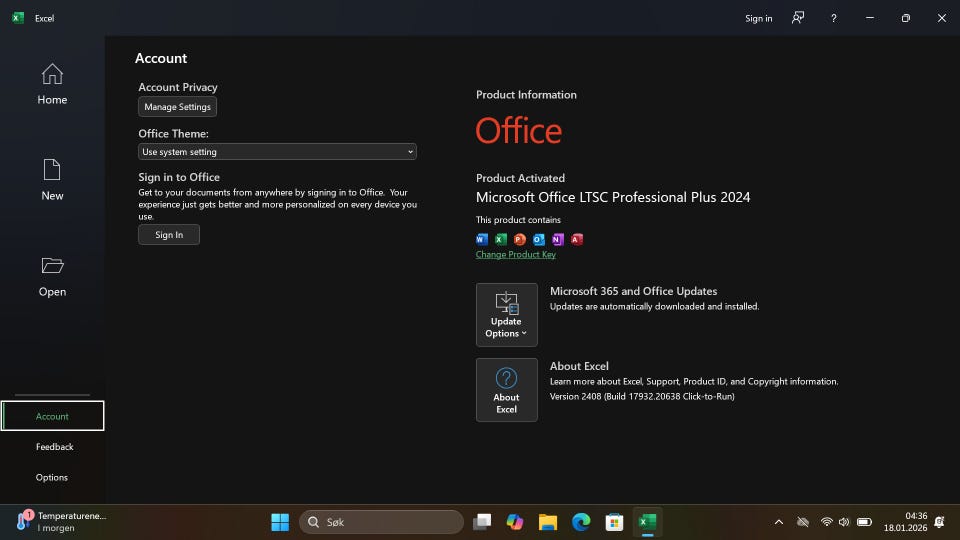Image resolution: width=960 pixels, height=540 pixels.
Task: Click the Access icon in product list
Action: point(577,239)
